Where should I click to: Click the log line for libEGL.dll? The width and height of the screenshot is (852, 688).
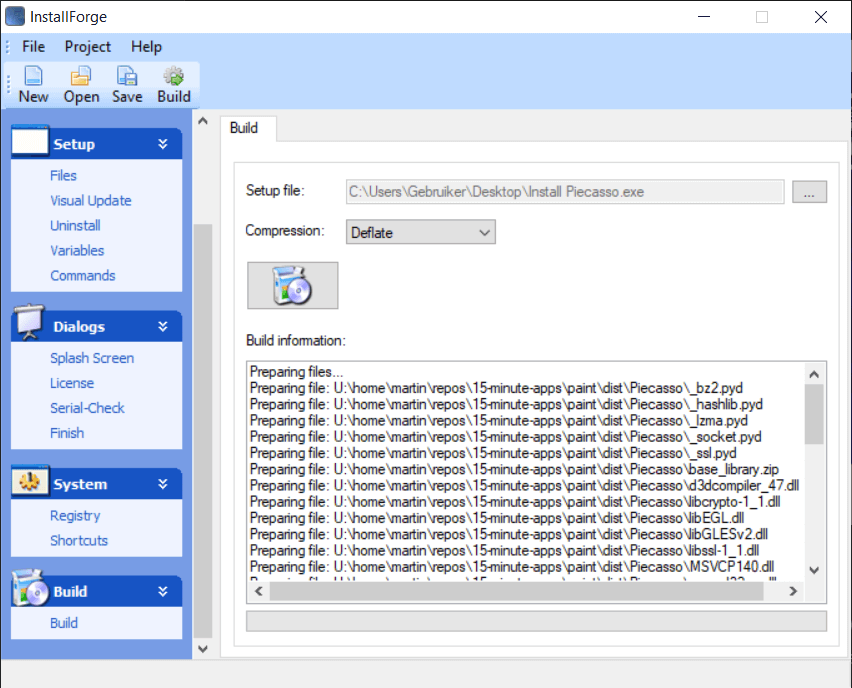[497, 518]
